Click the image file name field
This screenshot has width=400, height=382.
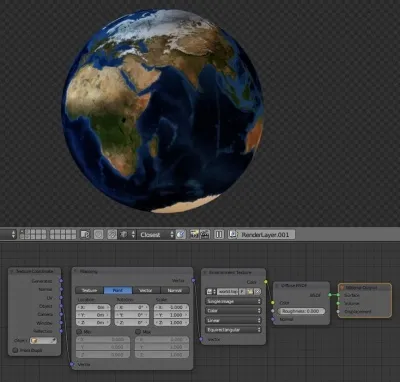click(x=228, y=292)
